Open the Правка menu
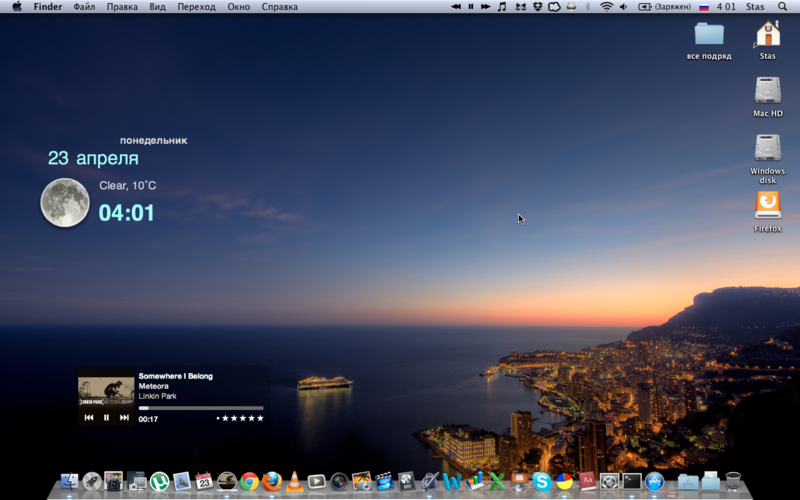This screenshot has width=800, height=500. [x=122, y=7]
